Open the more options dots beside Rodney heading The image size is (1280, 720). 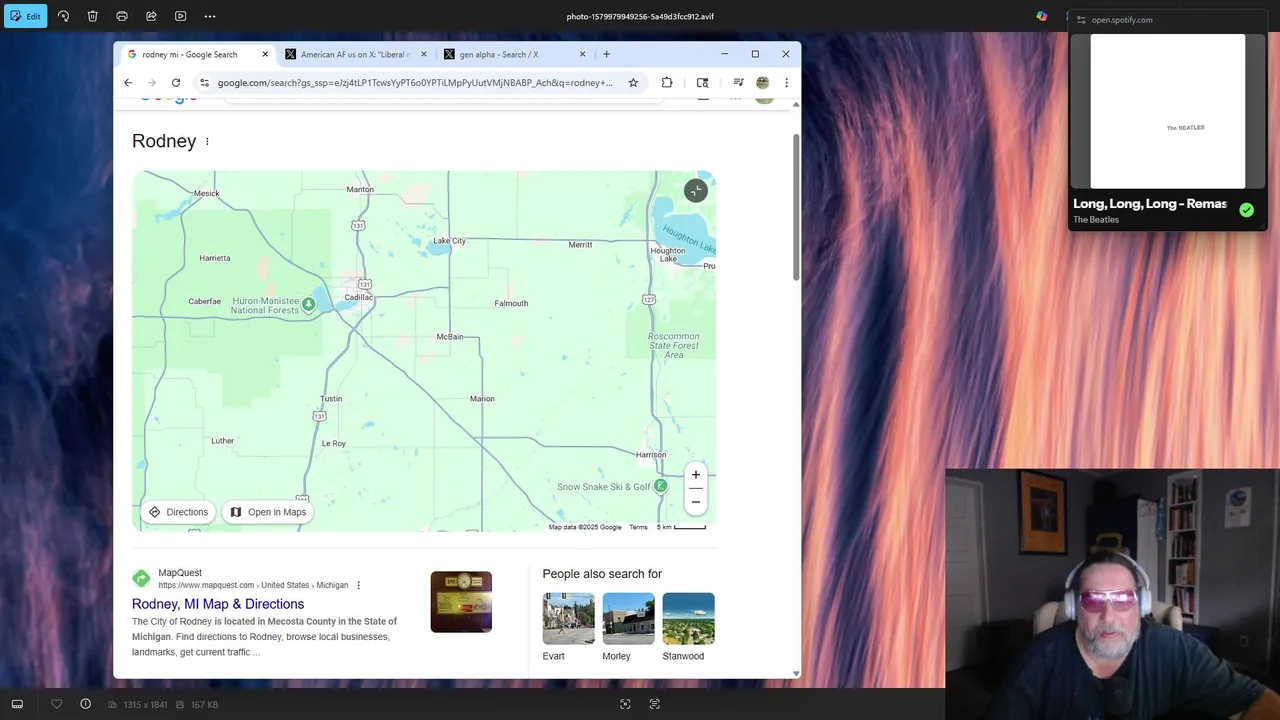207,141
